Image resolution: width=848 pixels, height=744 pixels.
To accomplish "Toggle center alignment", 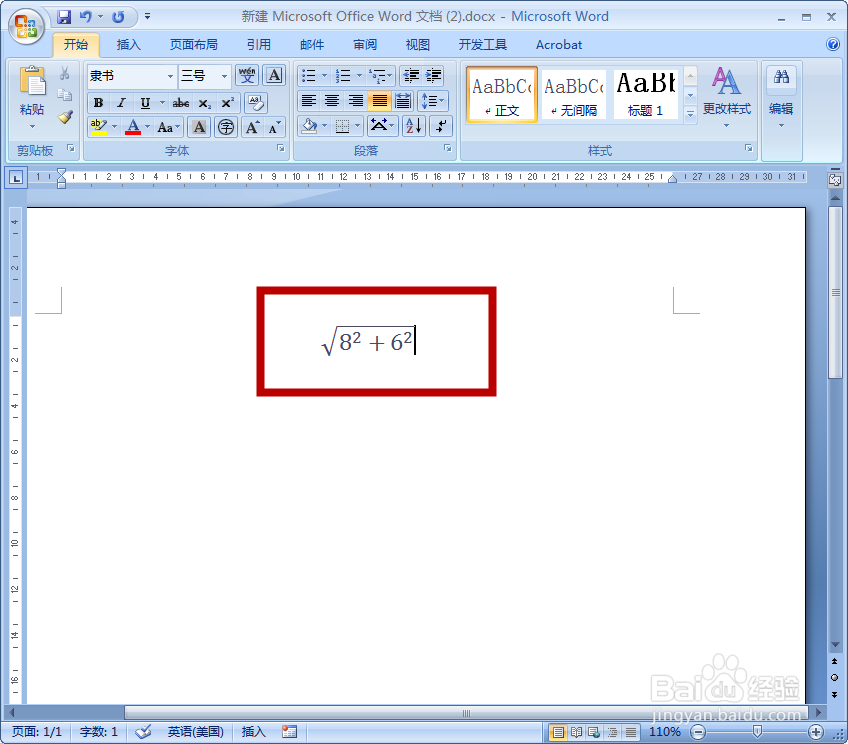I will [x=335, y=100].
